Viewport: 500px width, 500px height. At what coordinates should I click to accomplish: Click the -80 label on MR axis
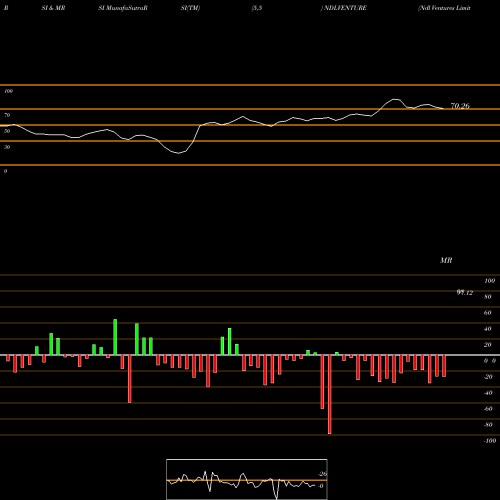(x=488, y=425)
